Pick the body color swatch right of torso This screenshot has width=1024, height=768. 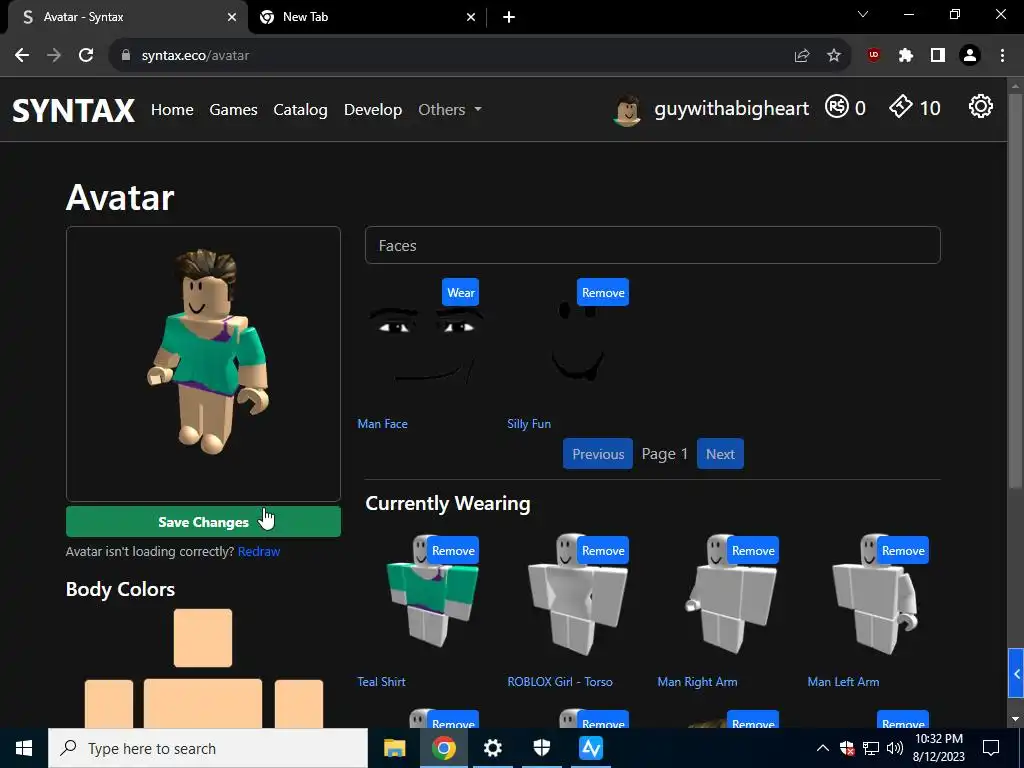pyautogui.click(x=299, y=704)
